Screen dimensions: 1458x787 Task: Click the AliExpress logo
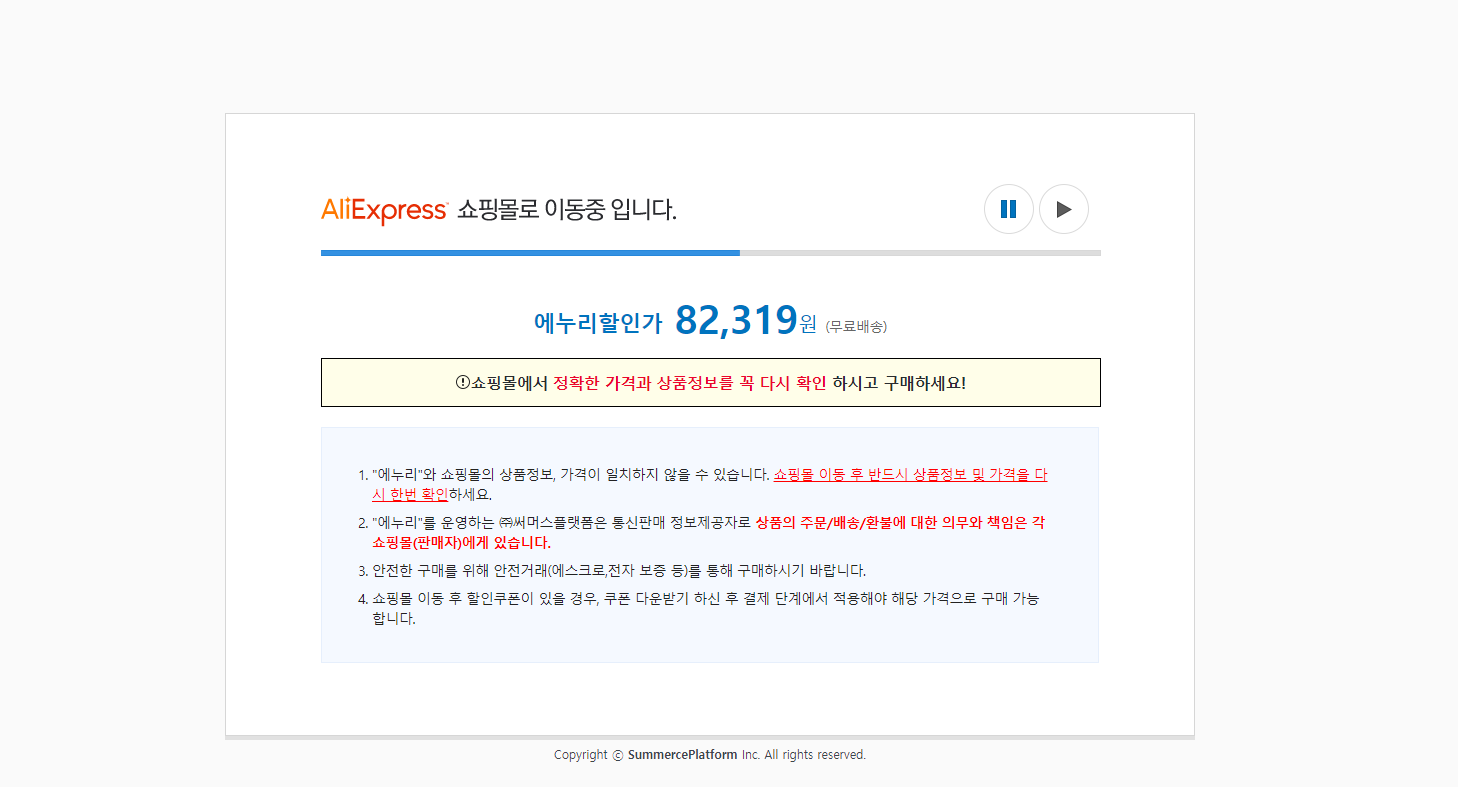tap(384, 211)
